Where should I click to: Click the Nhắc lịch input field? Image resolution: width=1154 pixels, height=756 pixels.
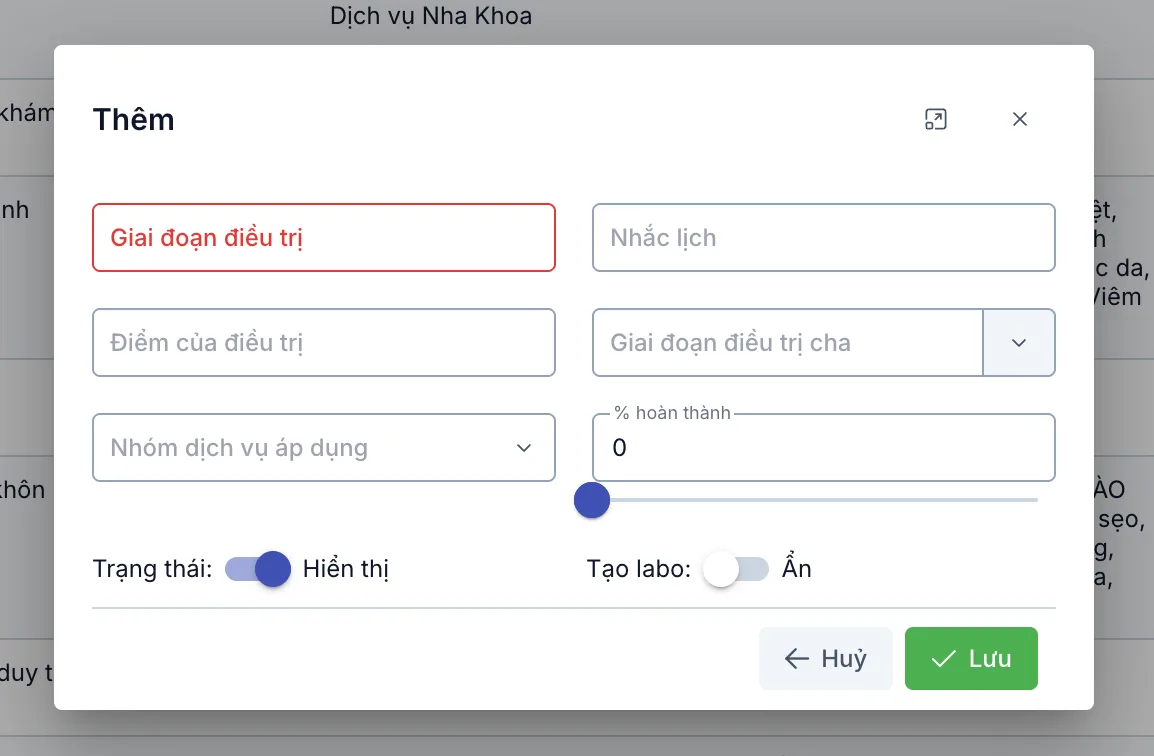824,238
